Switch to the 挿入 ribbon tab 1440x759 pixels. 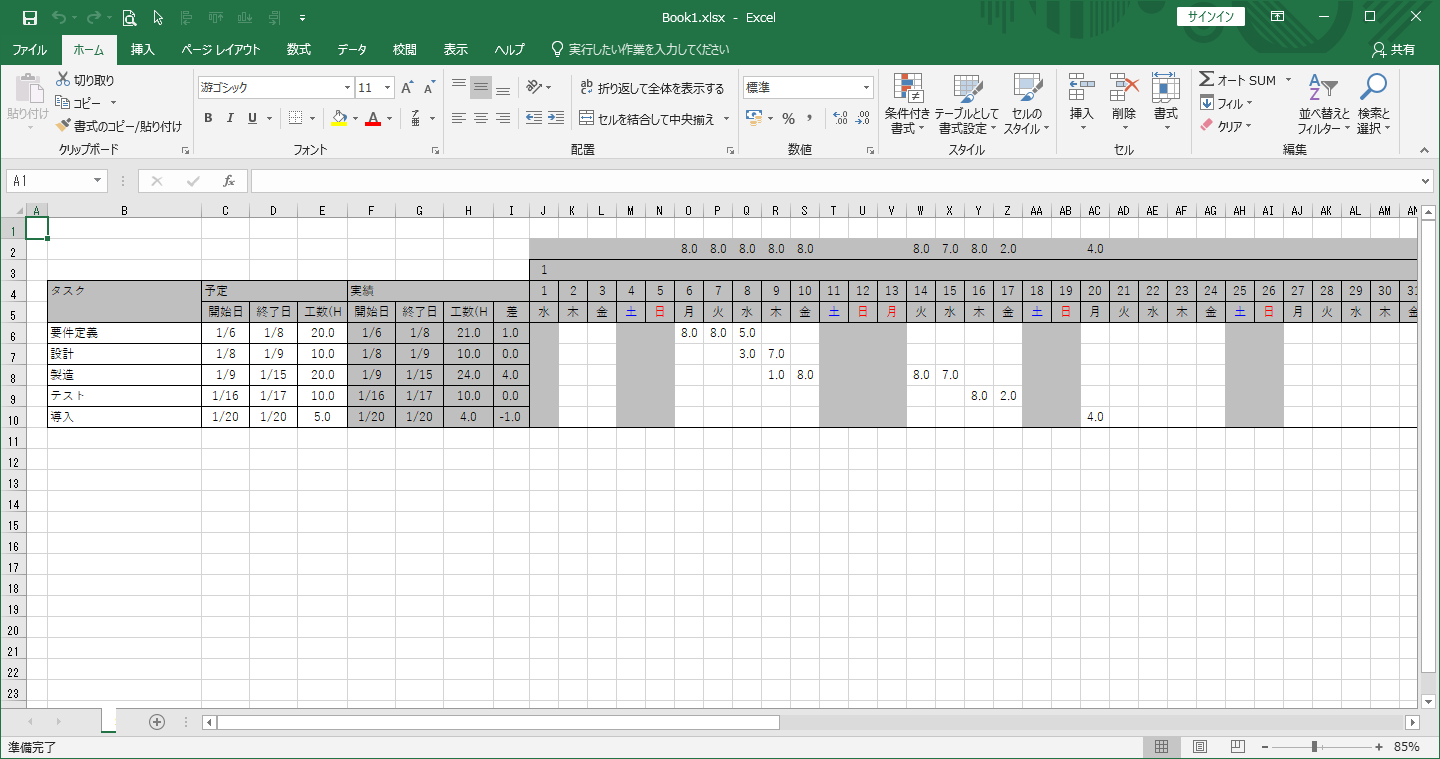pos(143,50)
